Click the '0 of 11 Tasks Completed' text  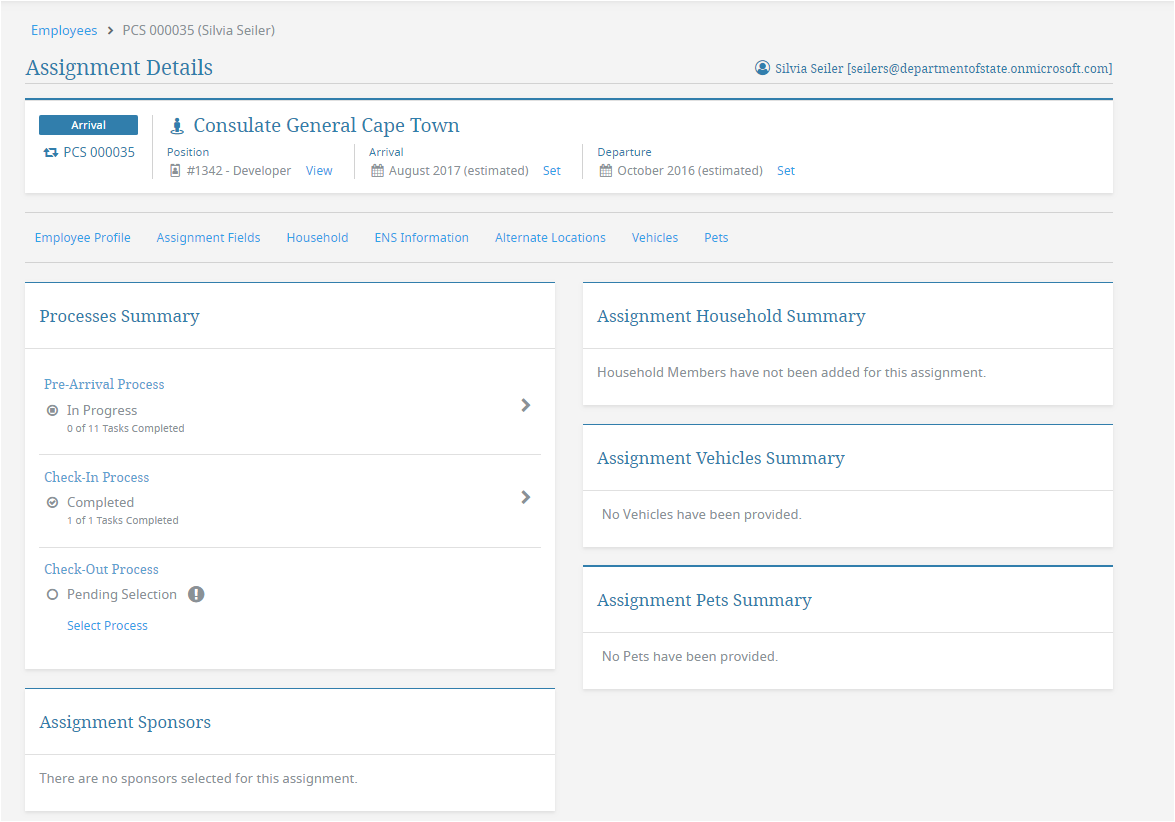125,429
